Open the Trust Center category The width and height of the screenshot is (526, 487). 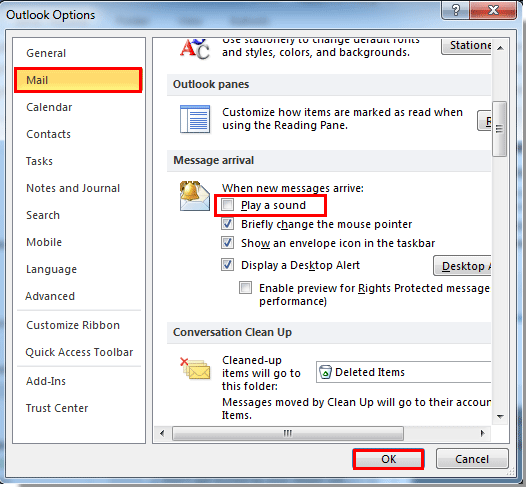click(79, 408)
